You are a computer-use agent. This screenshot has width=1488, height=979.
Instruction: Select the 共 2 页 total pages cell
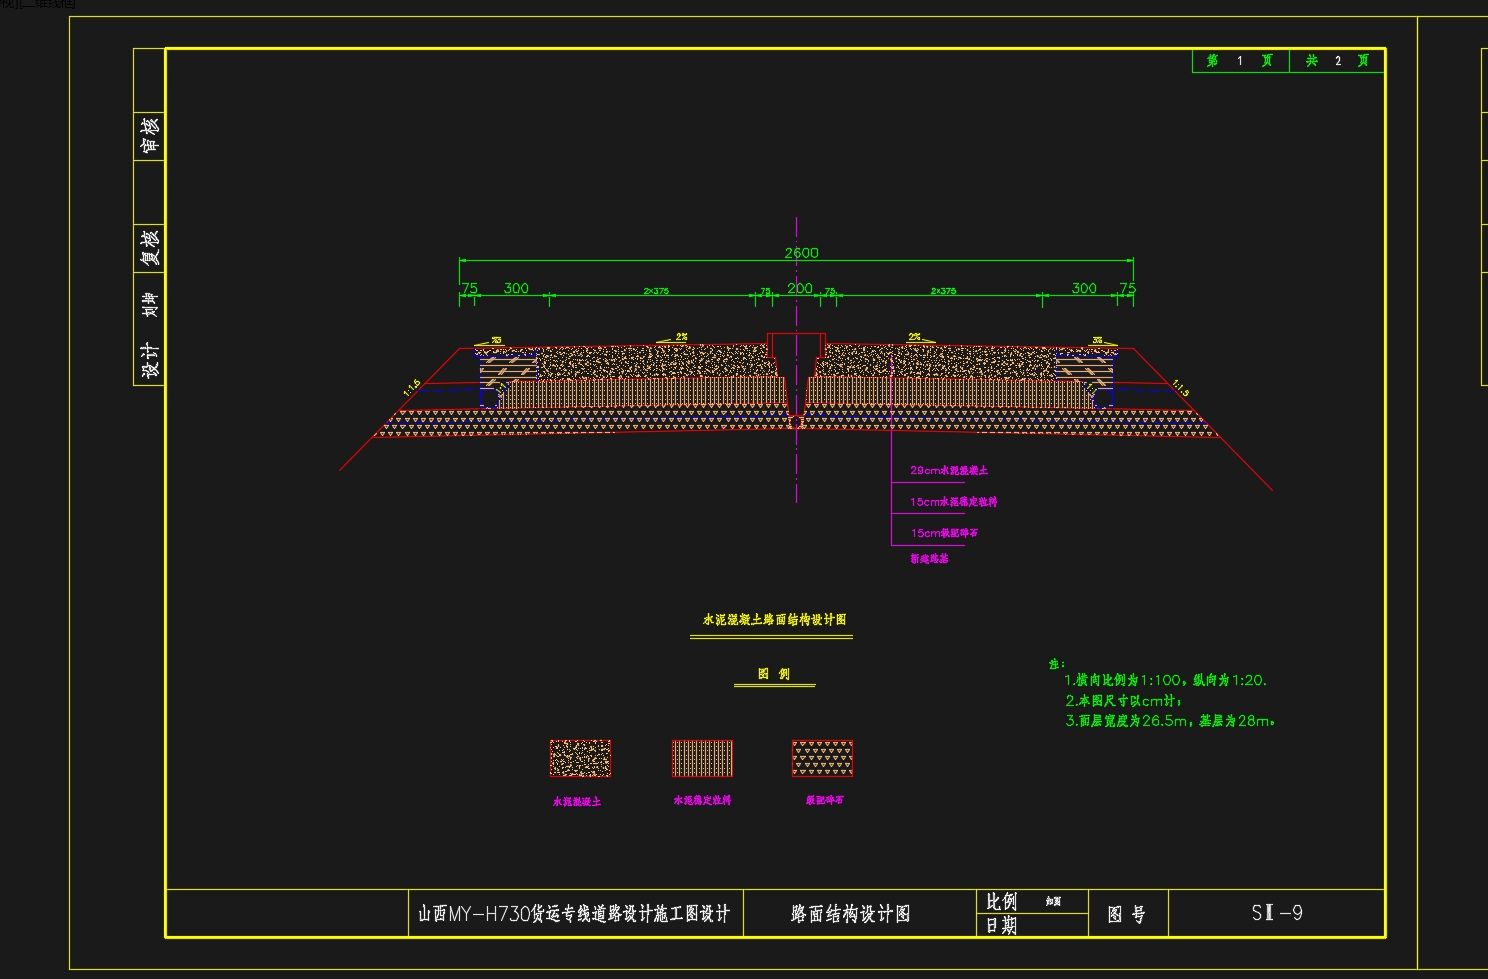[1337, 61]
